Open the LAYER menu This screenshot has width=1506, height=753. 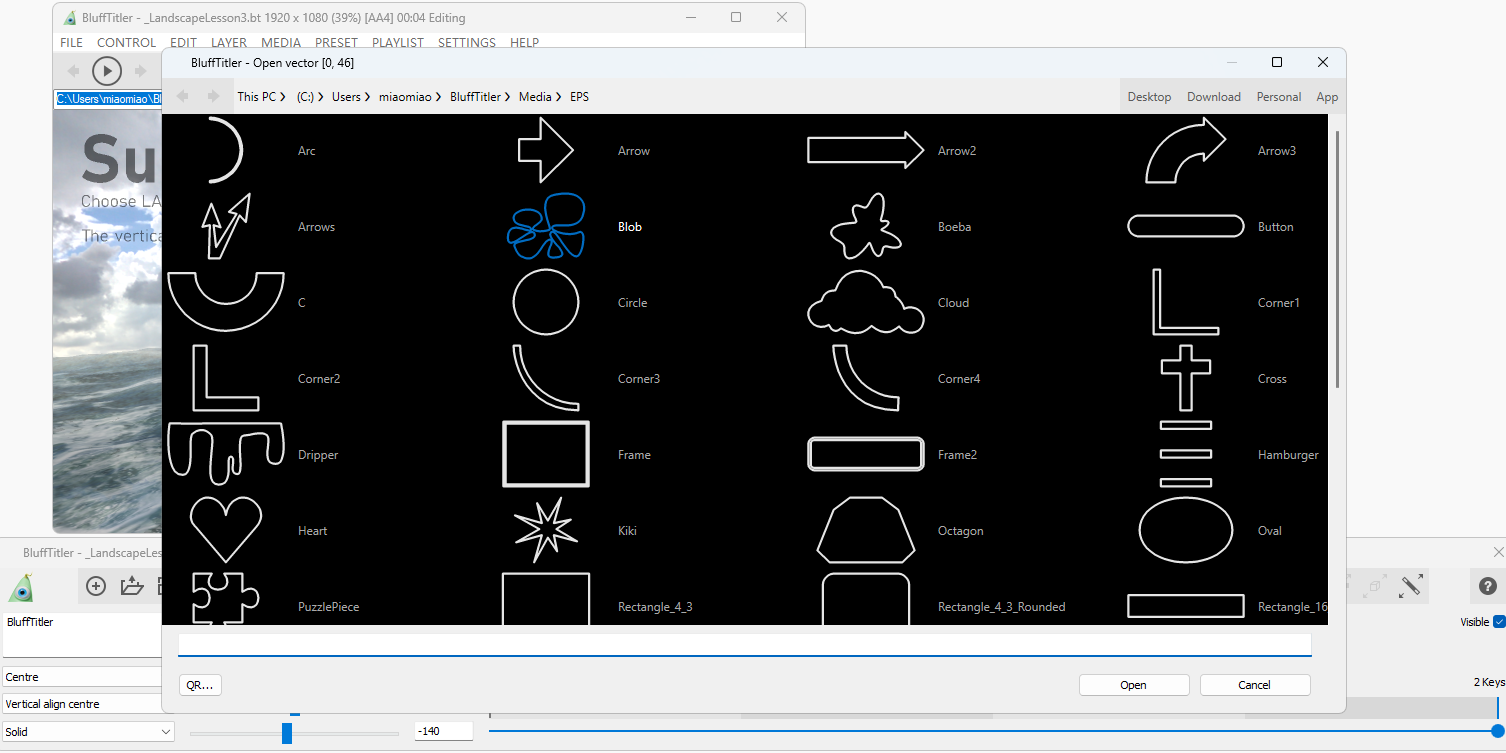(229, 43)
